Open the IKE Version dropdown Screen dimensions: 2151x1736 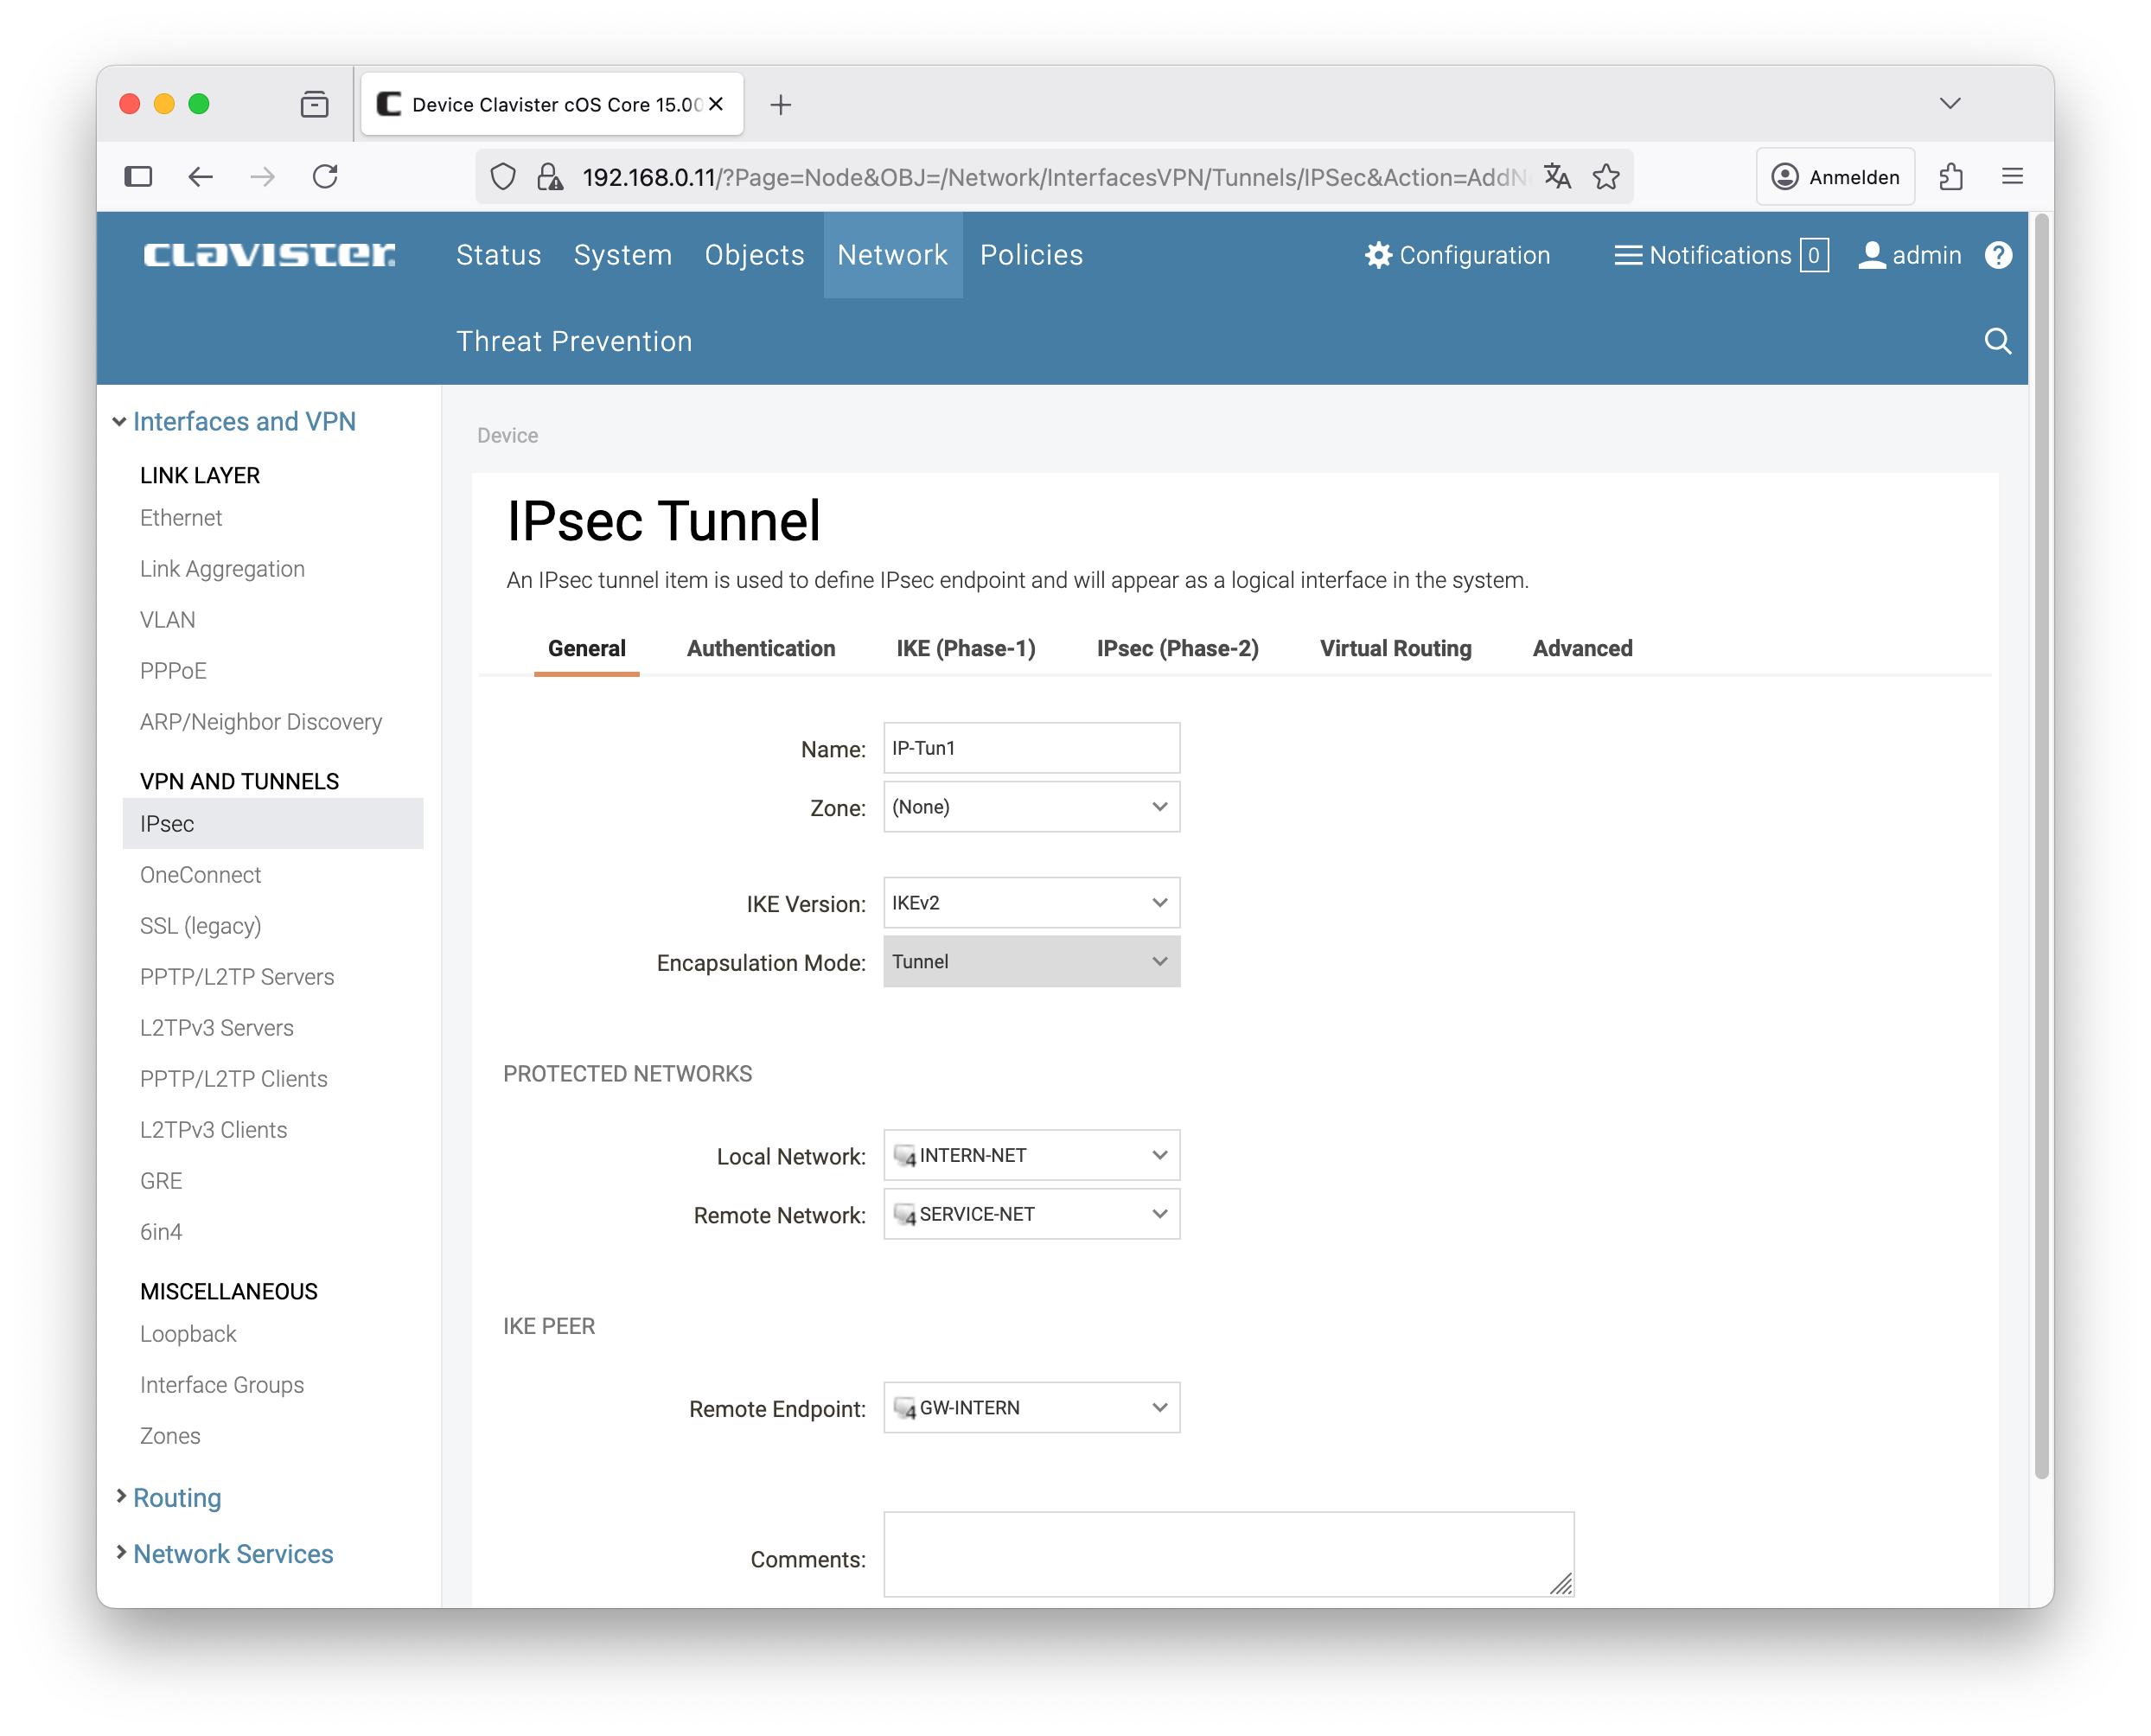(1031, 903)
